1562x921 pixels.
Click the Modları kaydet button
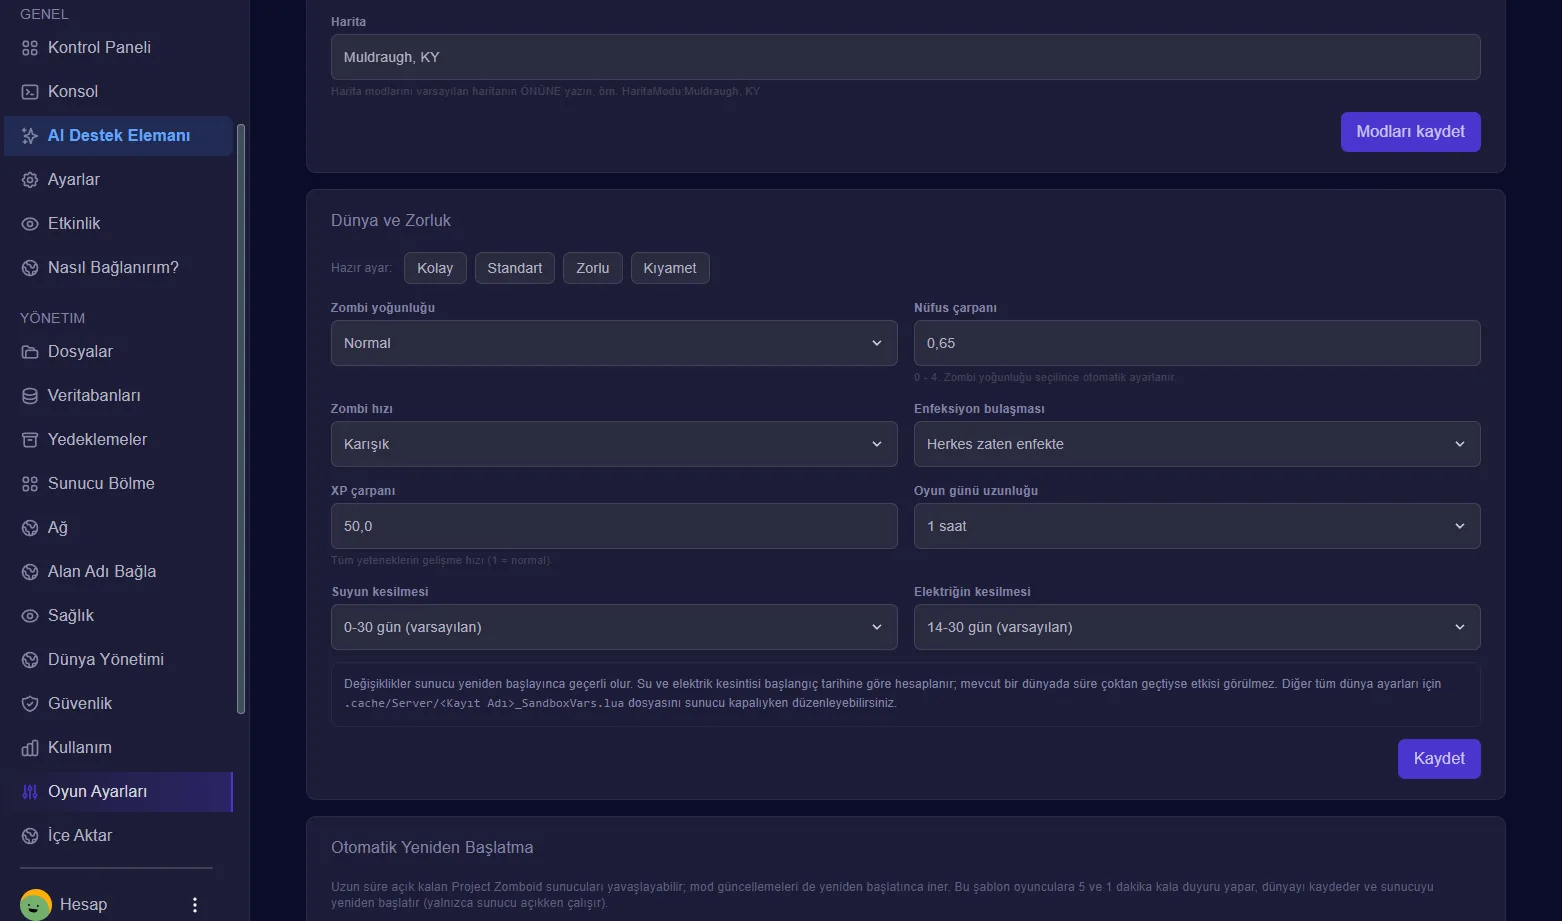click(x=1411, y=132)
